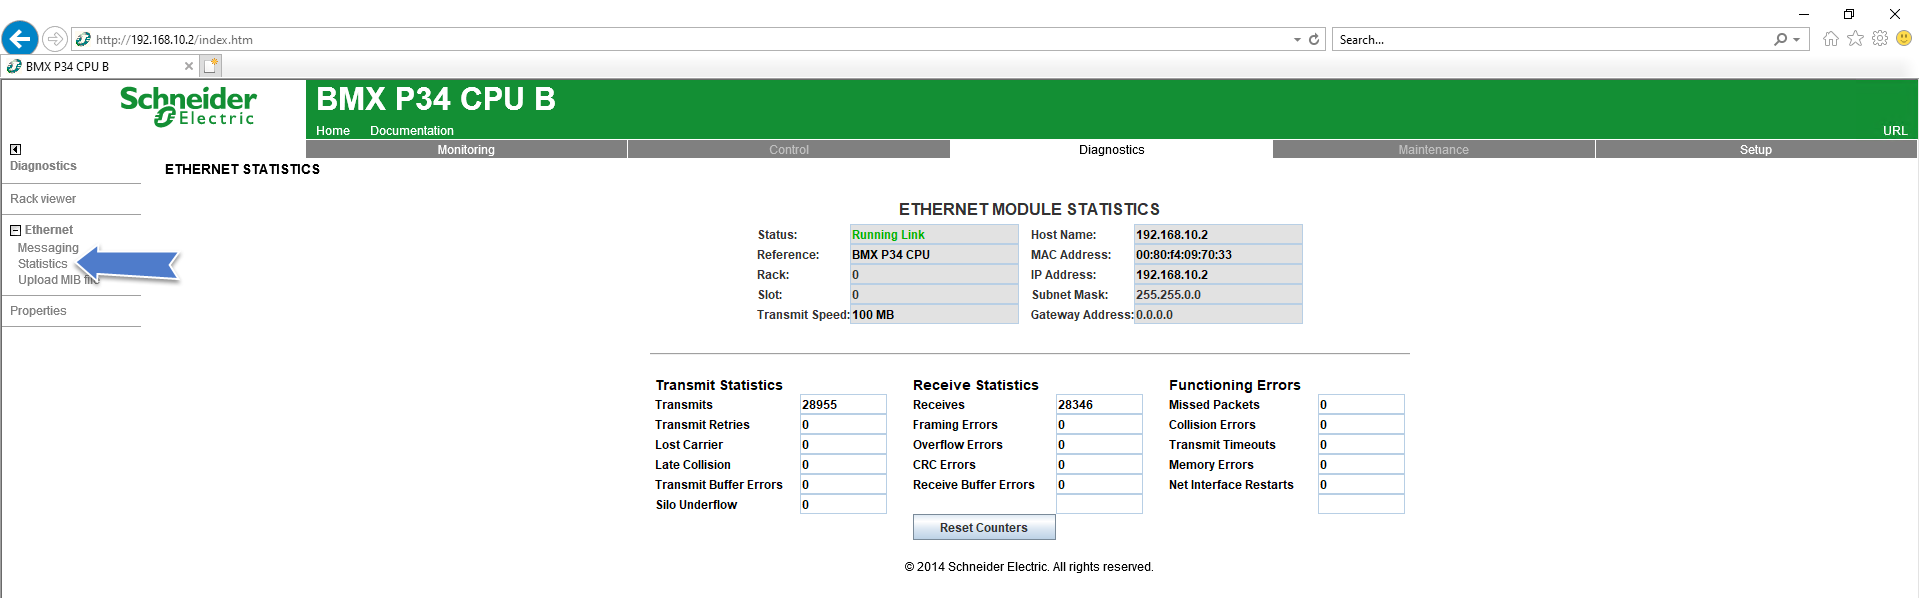
Task: Open Messaging under Ethernet
Action: 48,248
